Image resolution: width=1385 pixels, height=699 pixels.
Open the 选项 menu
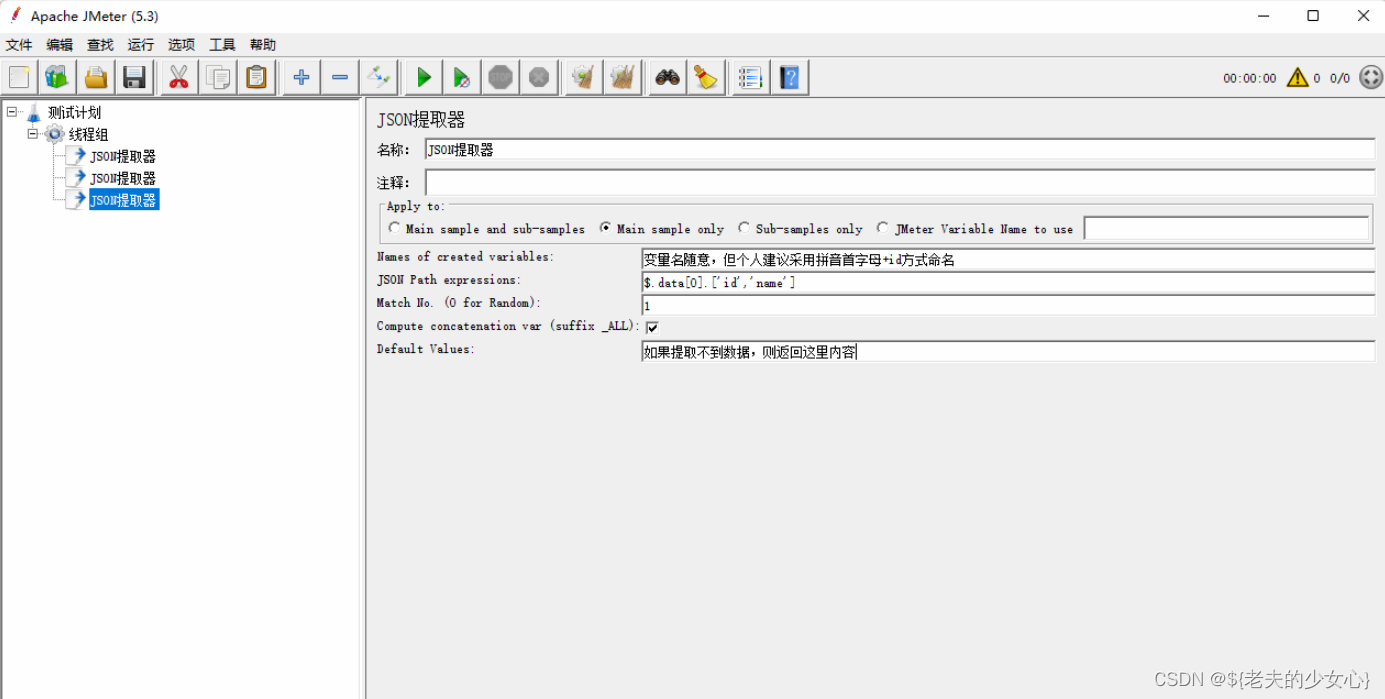pyautogui.click(x=181, y=45)
